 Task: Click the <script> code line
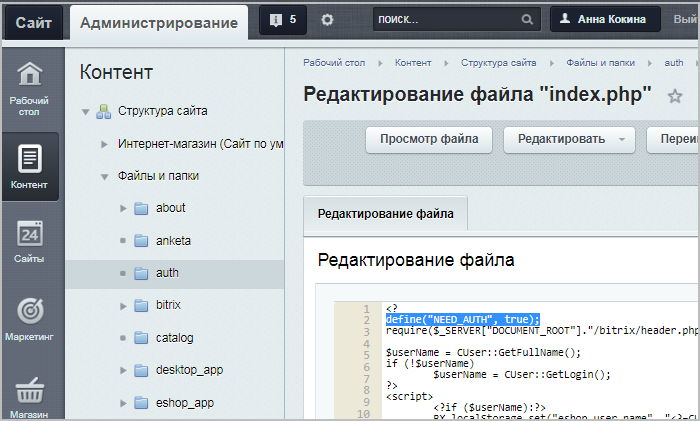click(x=409, y=396)
